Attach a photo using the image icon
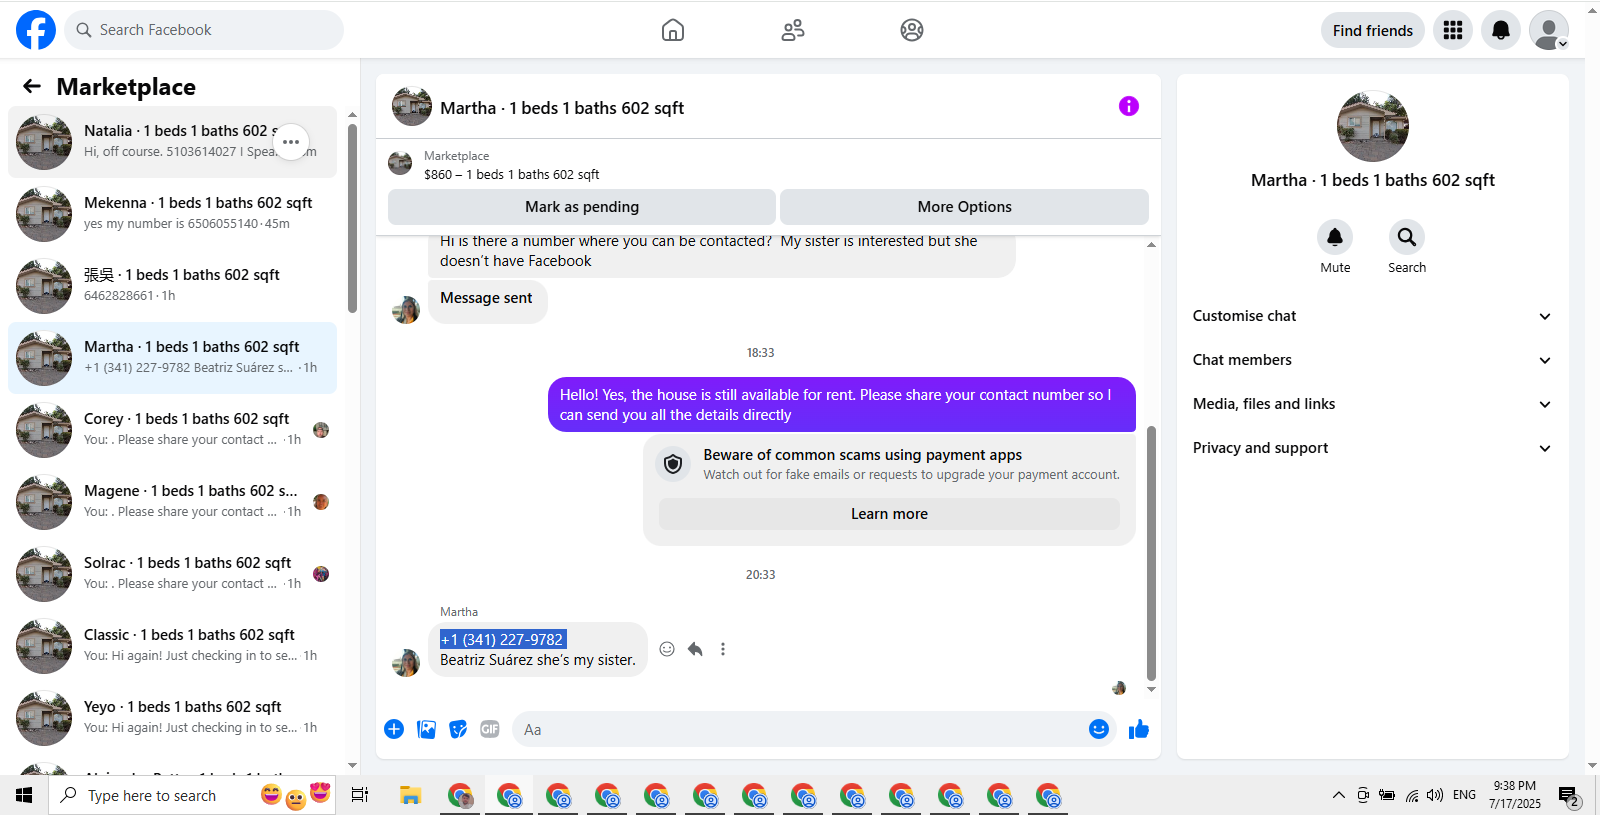 pyautogui.click(x=426, y=729)
